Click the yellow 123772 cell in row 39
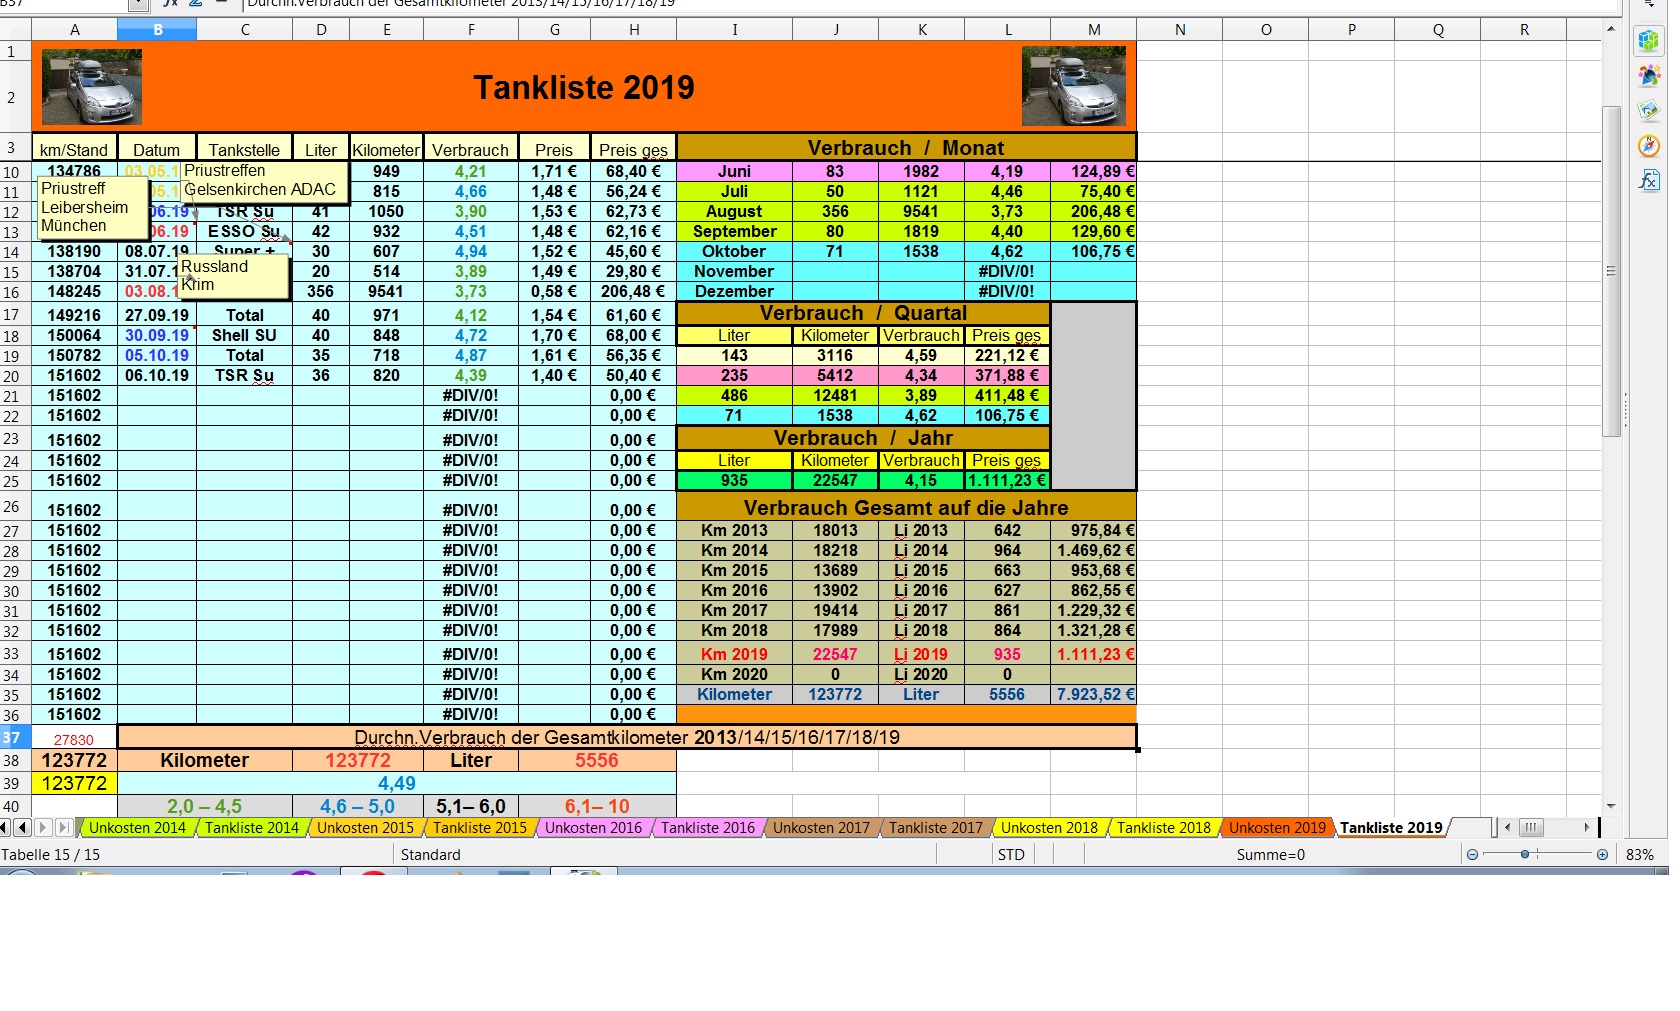 click(74, 783)
